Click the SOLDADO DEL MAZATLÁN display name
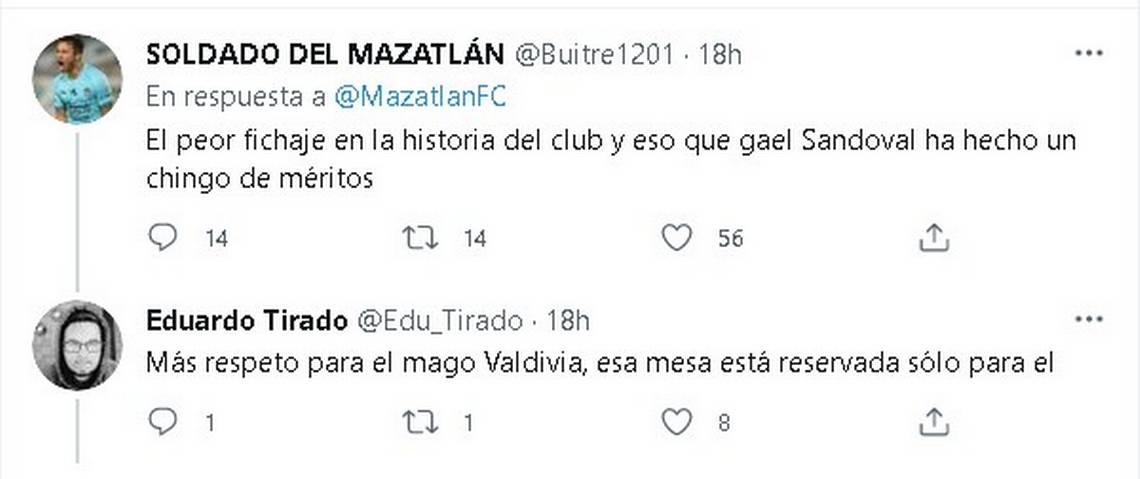This screenshot has width=1140, height=479. pyautogui.click(x=325, y=54)
